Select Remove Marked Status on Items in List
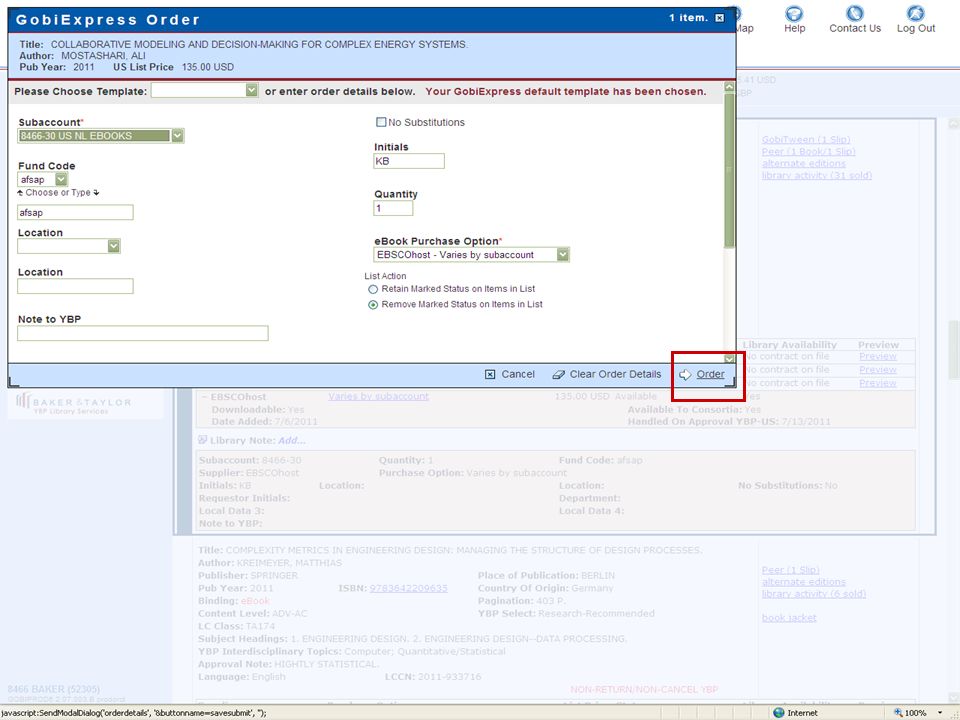This screenshot has width=960, height=720. (x=373, y=305)
